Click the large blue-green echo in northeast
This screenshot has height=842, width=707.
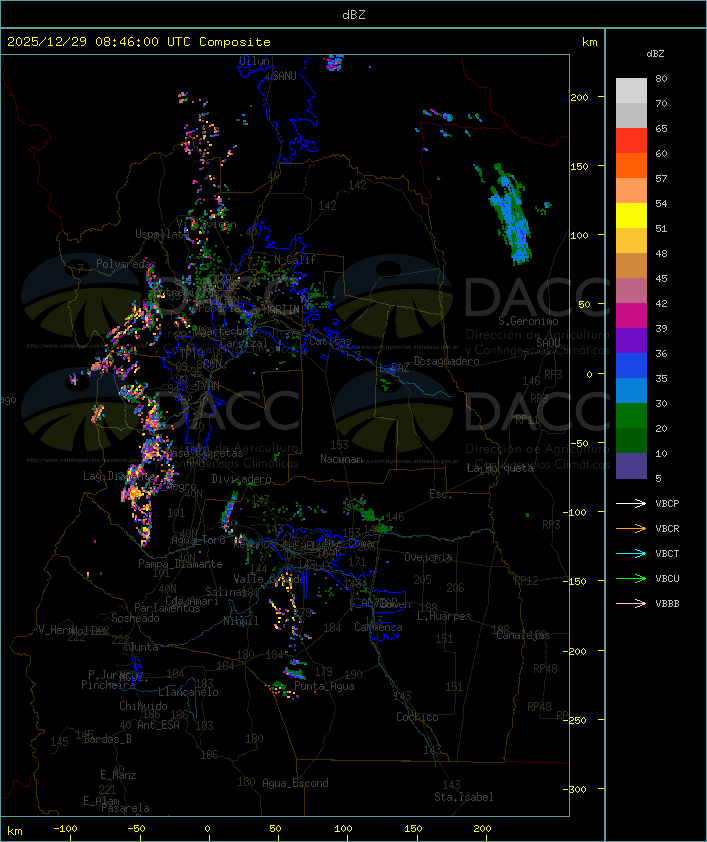click(511, 214)
